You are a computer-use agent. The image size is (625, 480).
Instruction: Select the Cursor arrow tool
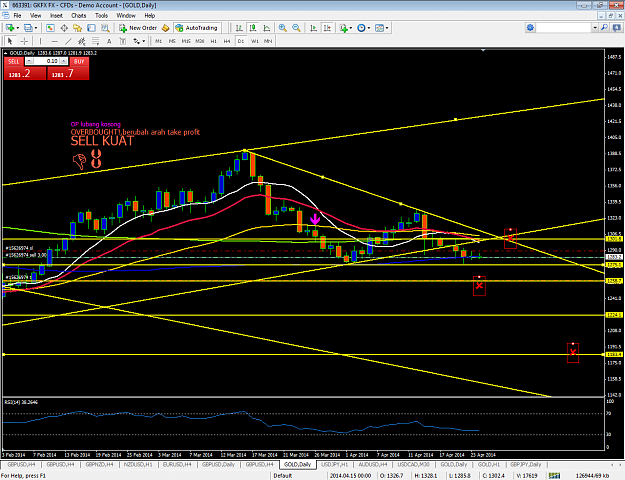[x=10, y=41]
